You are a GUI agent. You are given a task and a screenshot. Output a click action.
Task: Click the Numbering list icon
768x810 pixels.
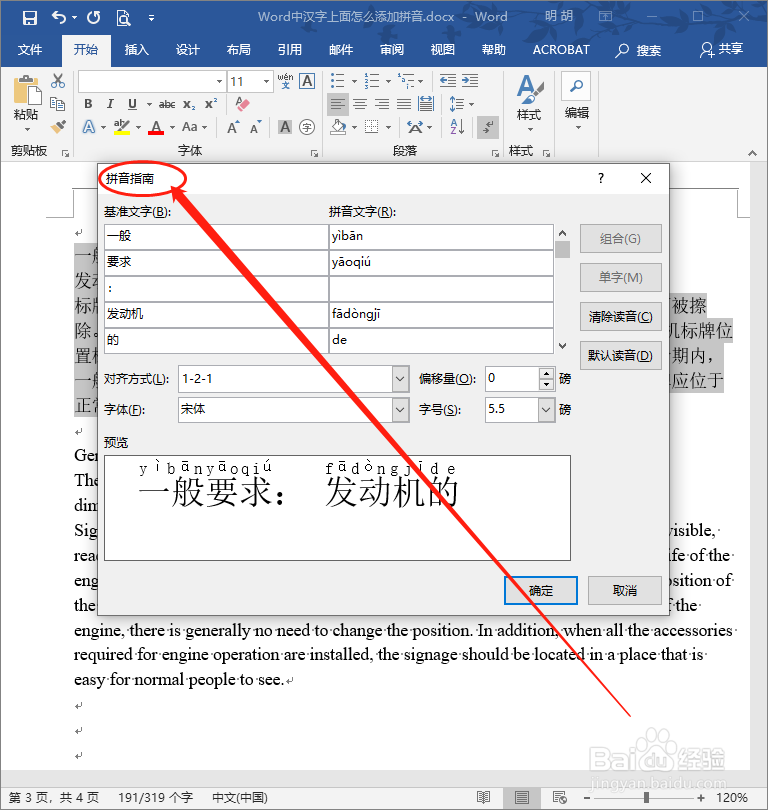pyautogui.click(x=371, y=81)
